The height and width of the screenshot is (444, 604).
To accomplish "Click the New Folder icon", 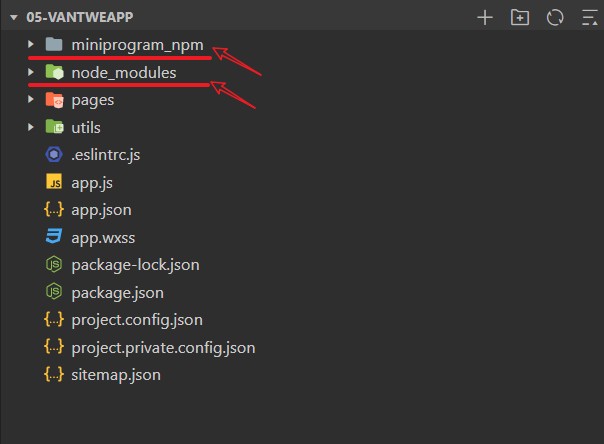I will coord(519,17).
